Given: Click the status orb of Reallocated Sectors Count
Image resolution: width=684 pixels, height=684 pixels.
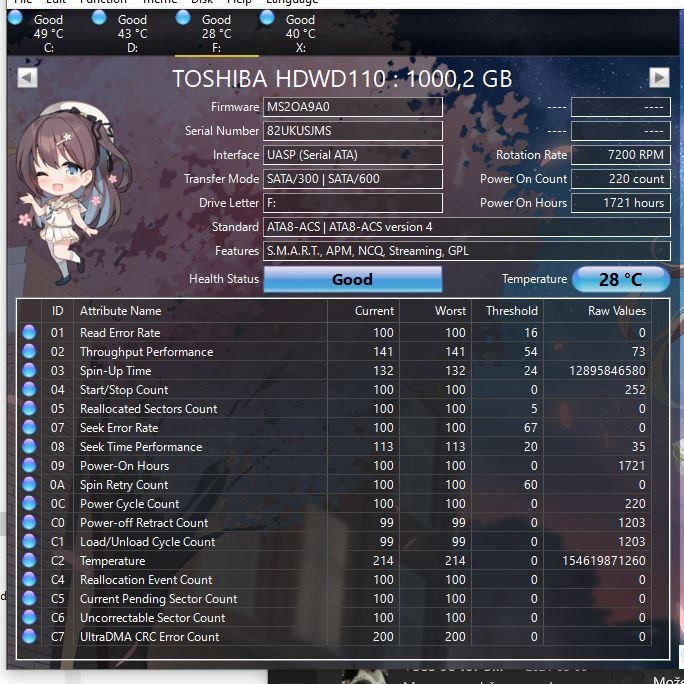Looking at the screenshot, I should tap(29, 408).
